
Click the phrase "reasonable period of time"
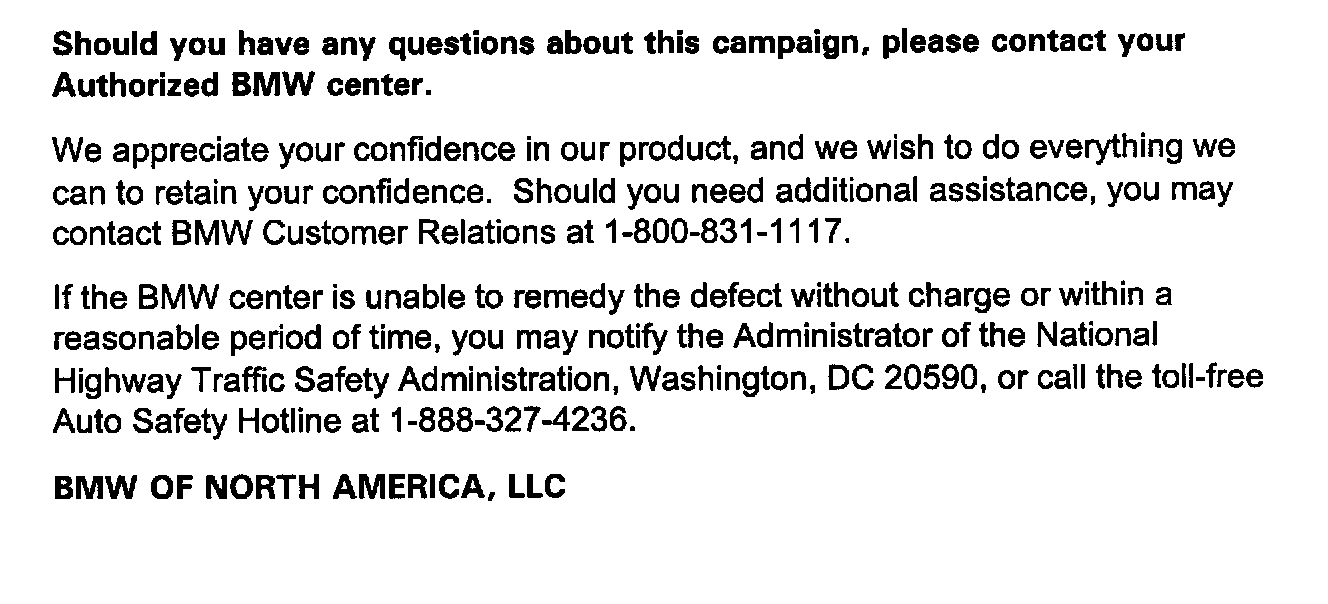coord(246,338)
